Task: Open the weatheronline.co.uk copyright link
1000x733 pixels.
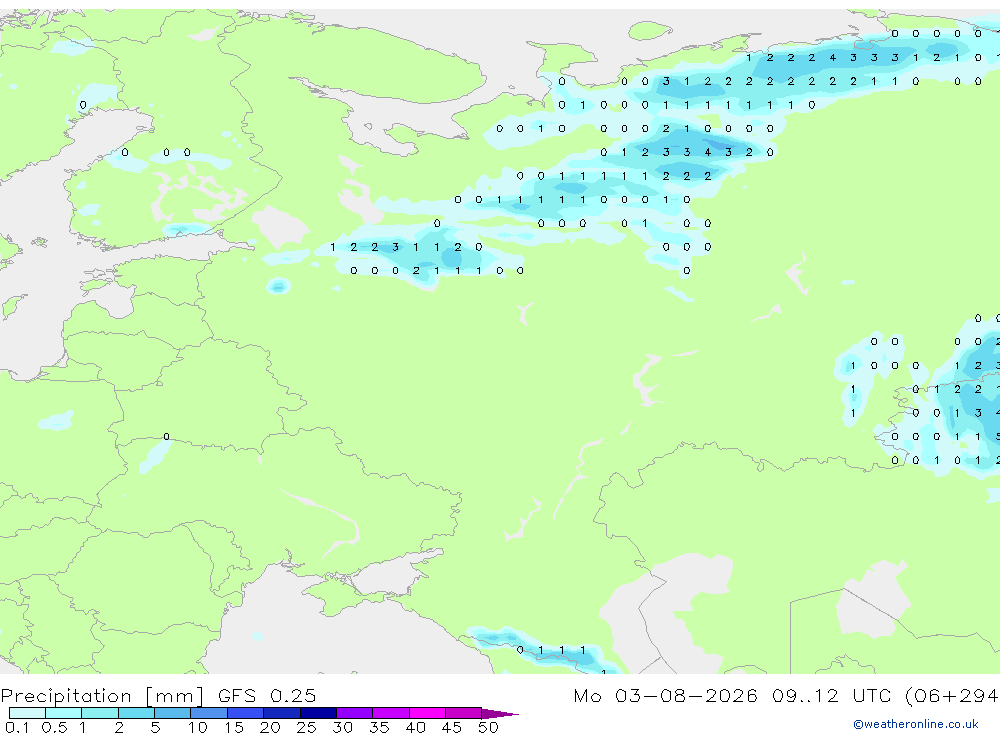Action: pyautogui.click(x=916, y=724)
